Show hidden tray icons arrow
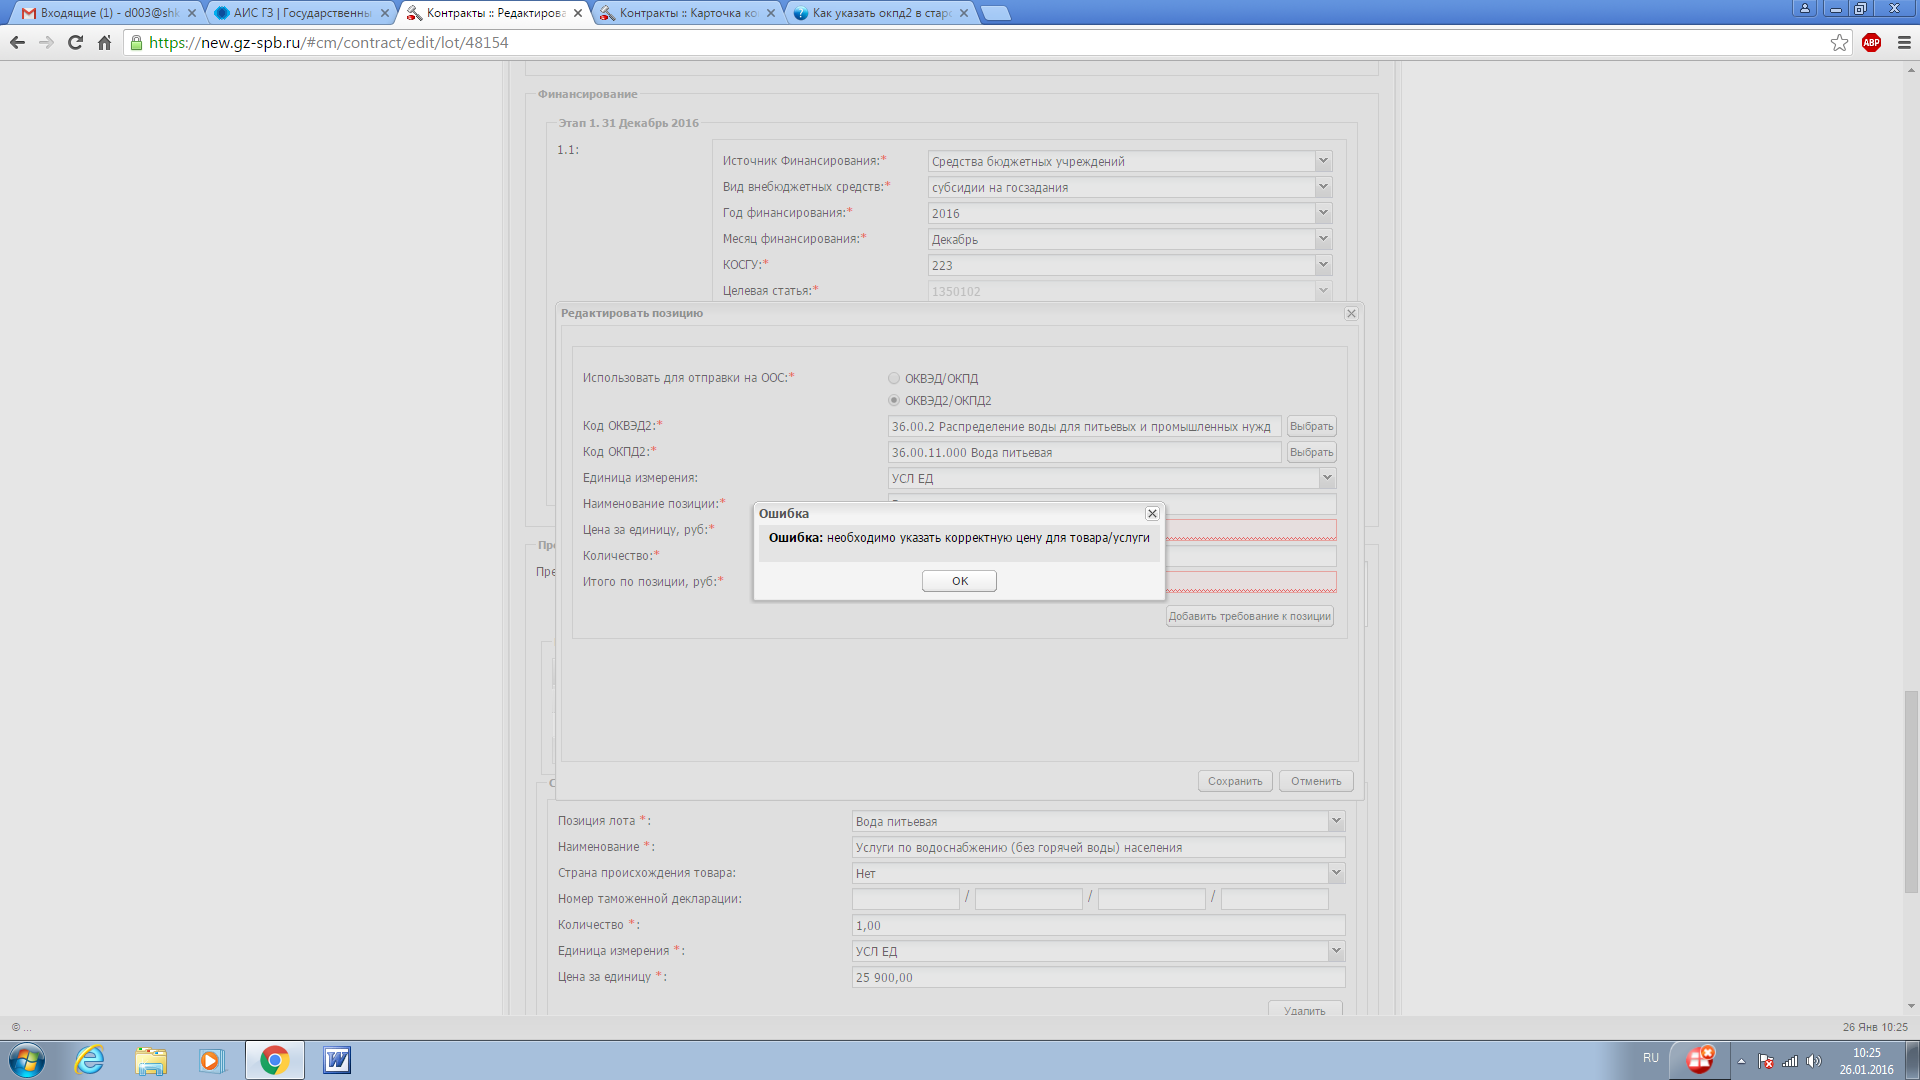This screenshot has height=1080, width=1920. click(x=1741, y=1061)
